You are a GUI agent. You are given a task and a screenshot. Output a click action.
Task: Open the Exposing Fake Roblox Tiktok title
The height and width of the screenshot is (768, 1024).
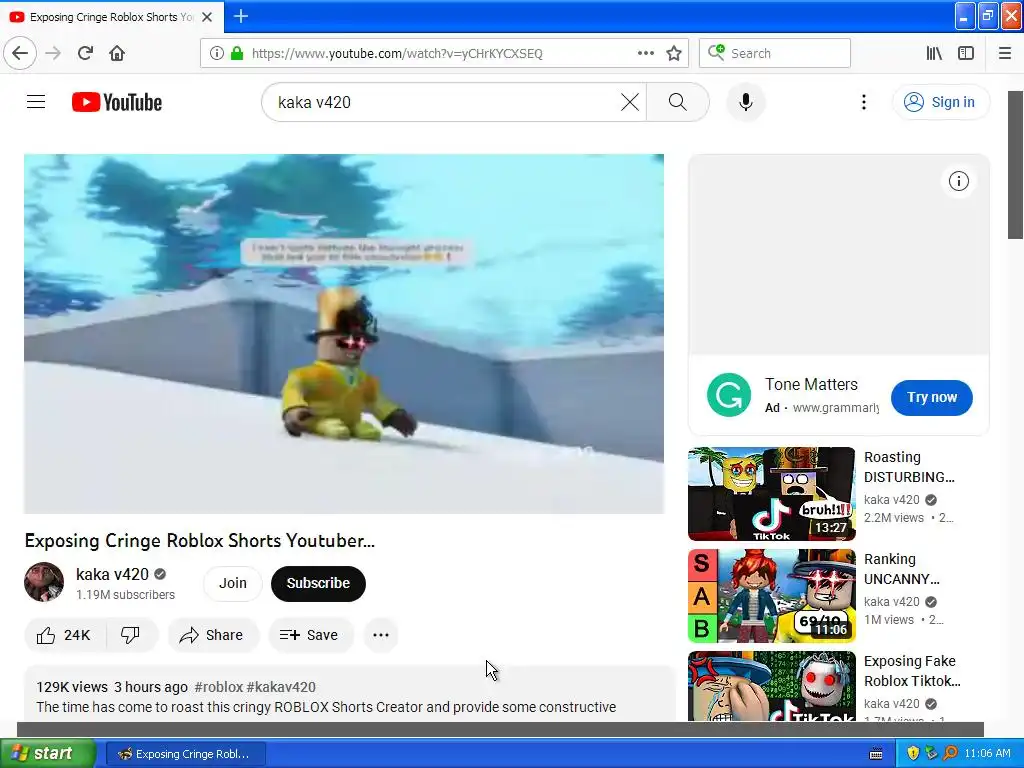[x=912, y=671]
